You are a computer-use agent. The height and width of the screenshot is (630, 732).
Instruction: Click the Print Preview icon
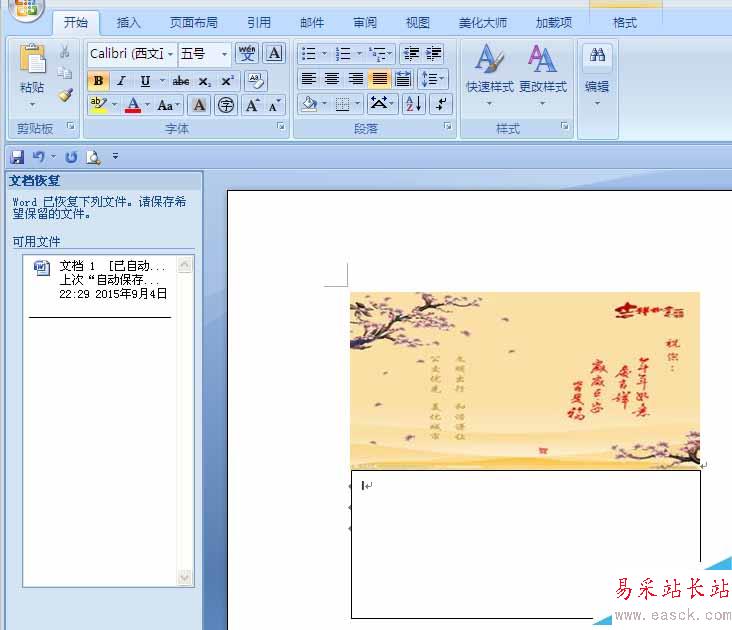pyautogui.click(x=93, y=157)
